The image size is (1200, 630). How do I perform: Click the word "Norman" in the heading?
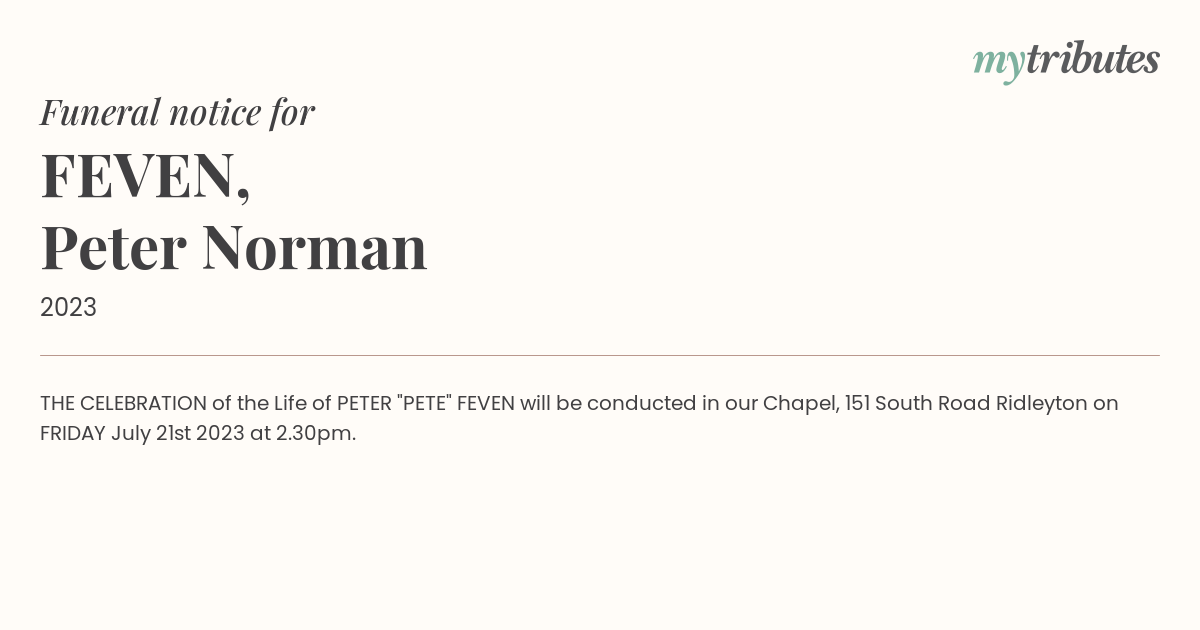tap(315, 248)
